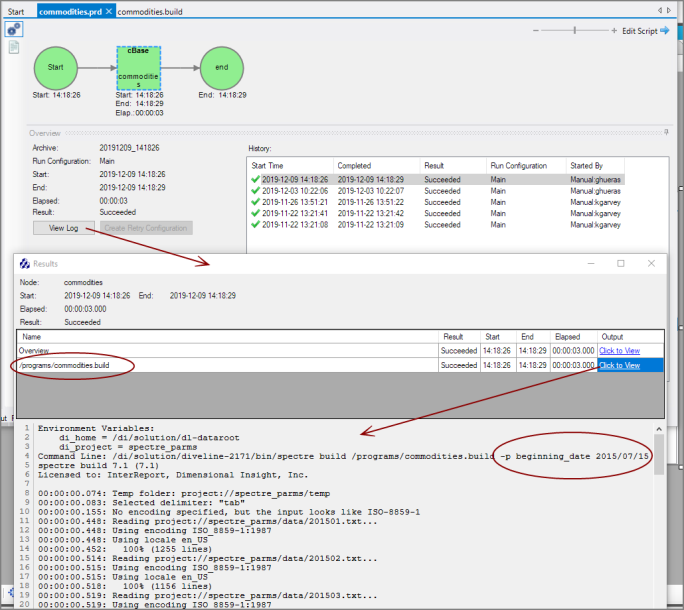
Task: Click the document icon in left sidebar
Action: pyautogui.click(x=14, y=48)
